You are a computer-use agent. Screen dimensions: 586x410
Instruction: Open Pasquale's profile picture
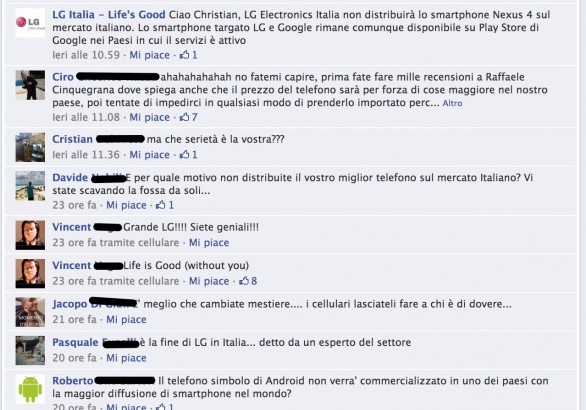[x=30, y=351]
